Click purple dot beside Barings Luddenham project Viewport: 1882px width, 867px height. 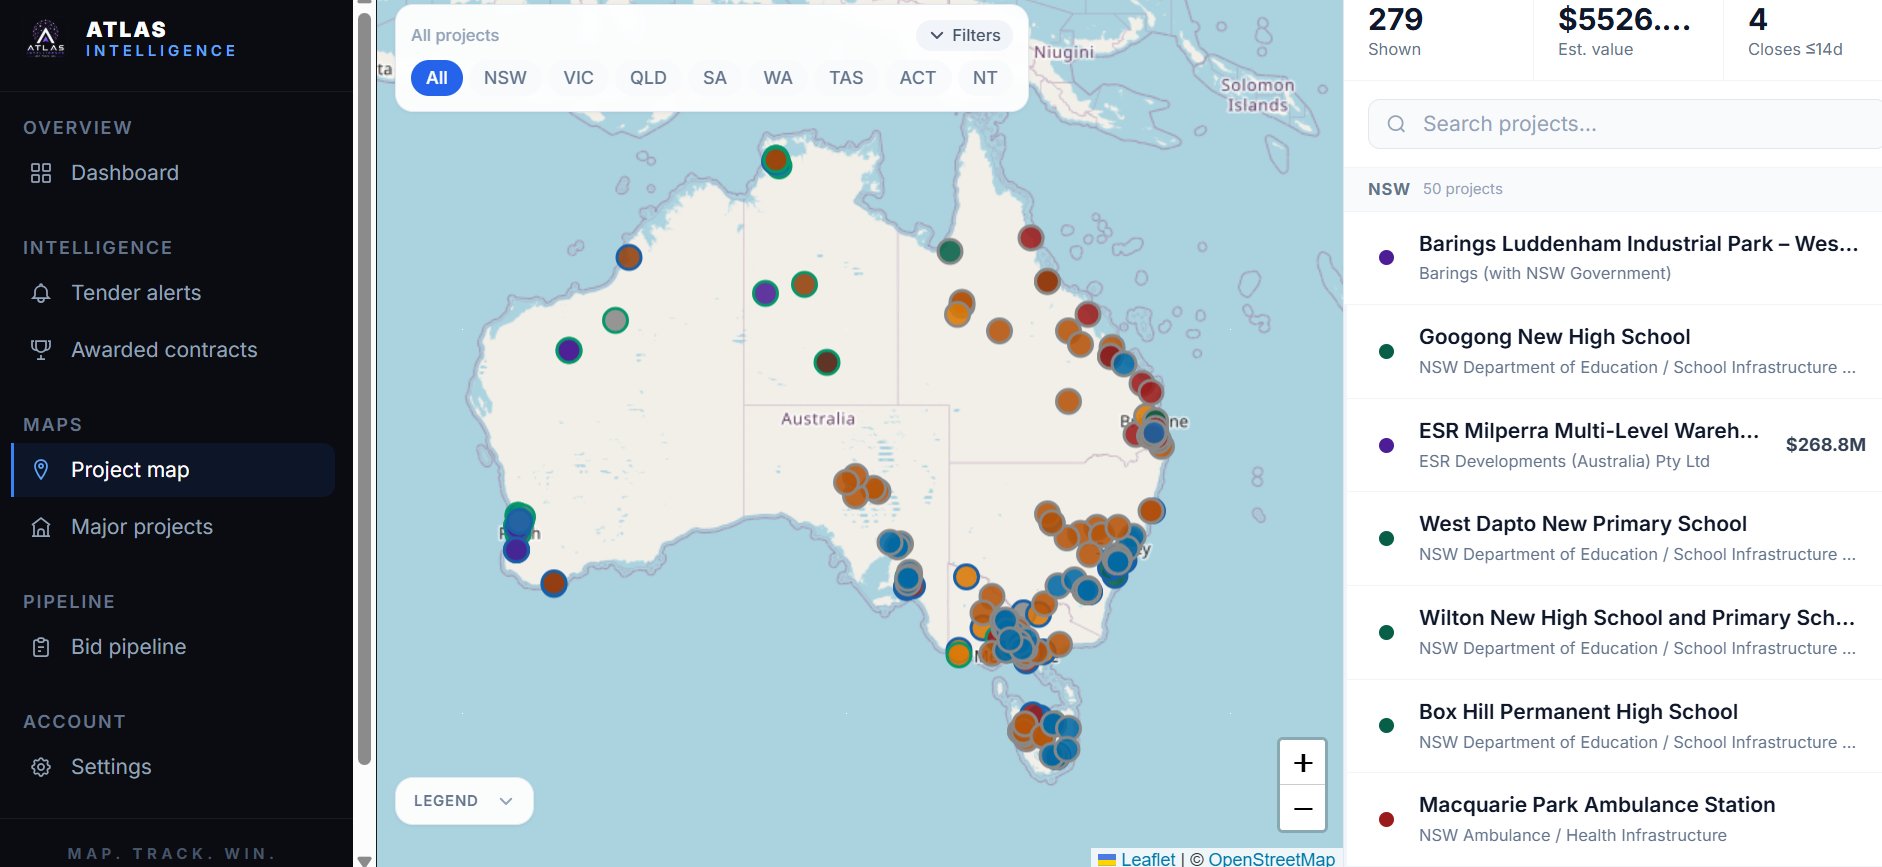pyautogui.click(x=1386, y=258)
